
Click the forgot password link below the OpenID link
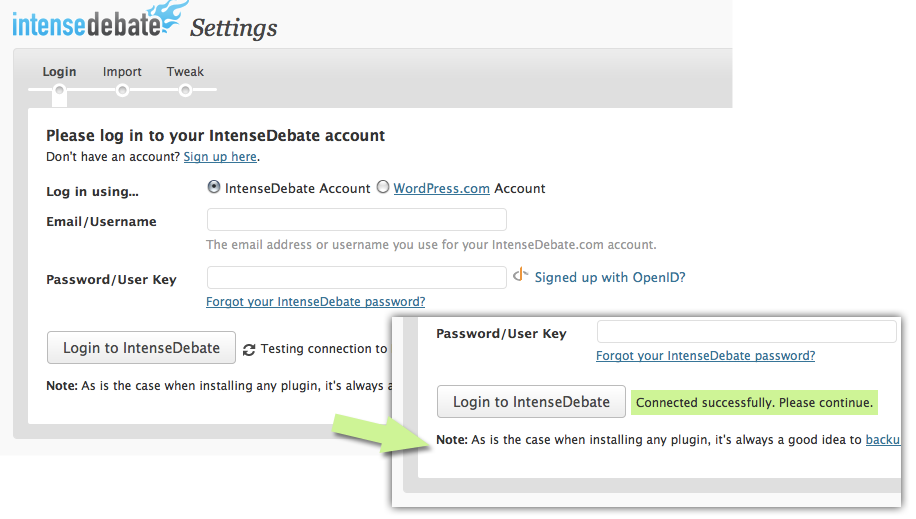point(315,302)
